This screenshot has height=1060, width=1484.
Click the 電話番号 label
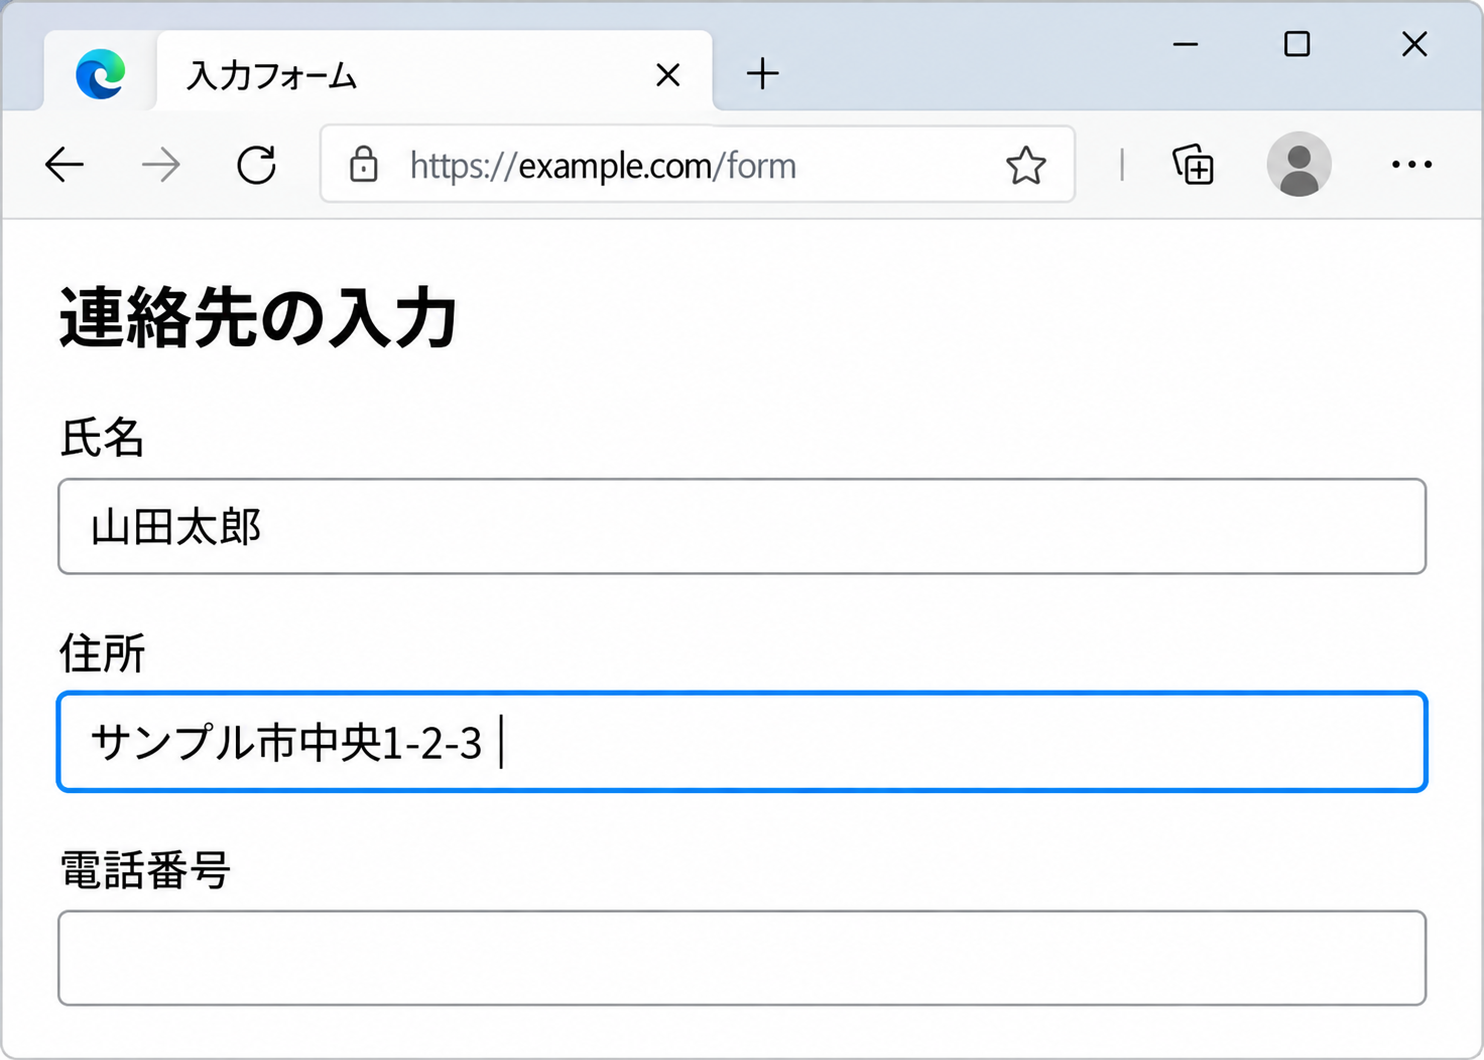[x=145, y=870]
